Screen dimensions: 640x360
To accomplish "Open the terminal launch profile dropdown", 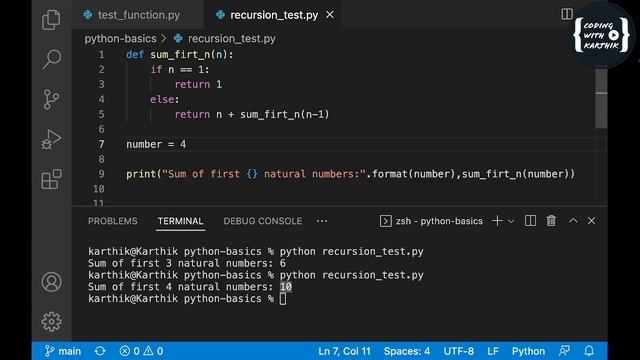I will [x=511, y=221].
